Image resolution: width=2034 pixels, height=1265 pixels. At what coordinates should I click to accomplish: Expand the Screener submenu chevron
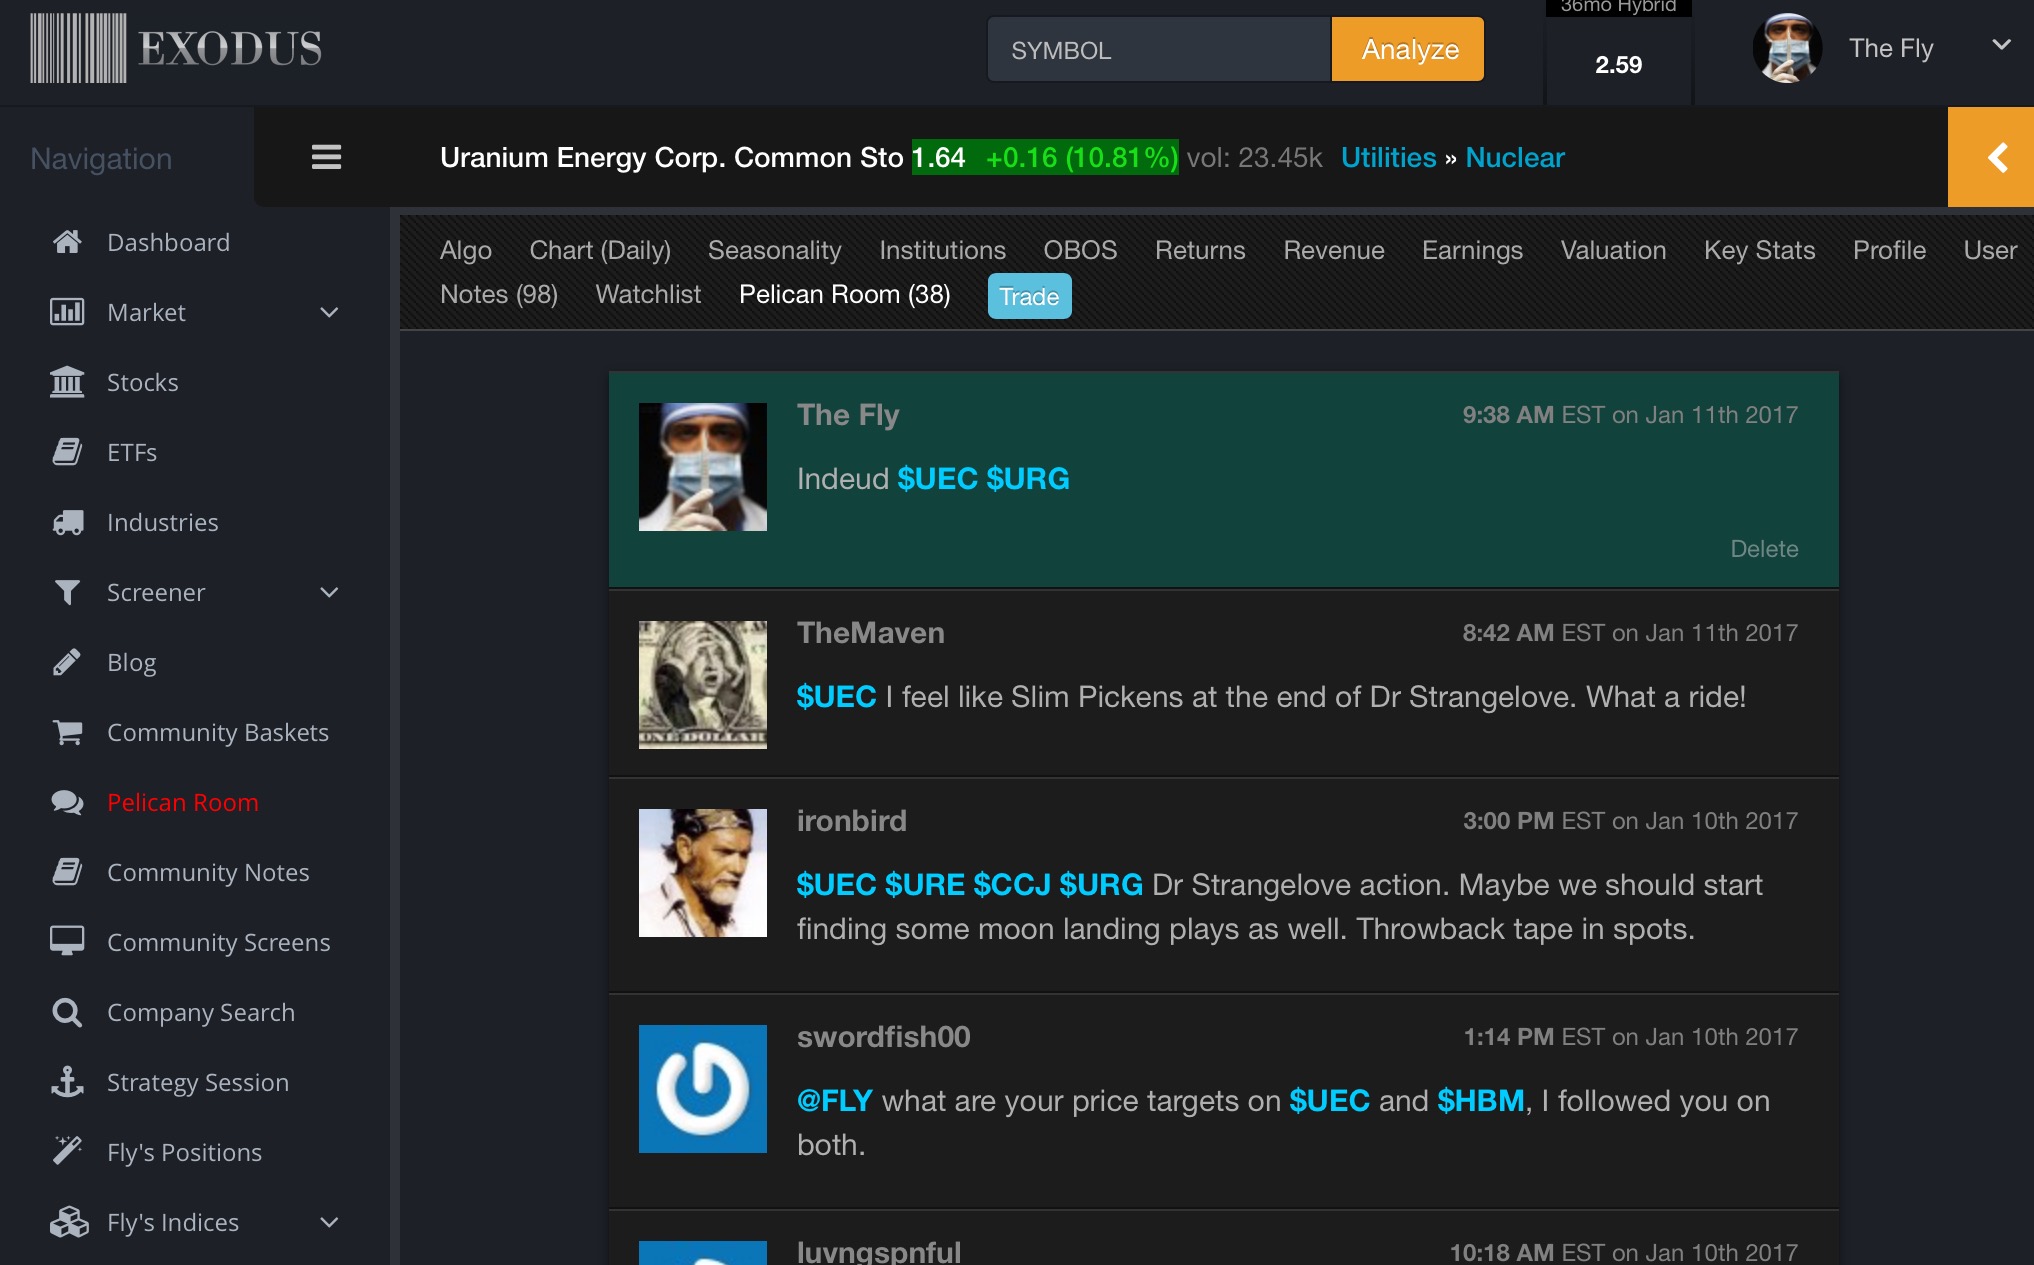click(x=329, y=592)
